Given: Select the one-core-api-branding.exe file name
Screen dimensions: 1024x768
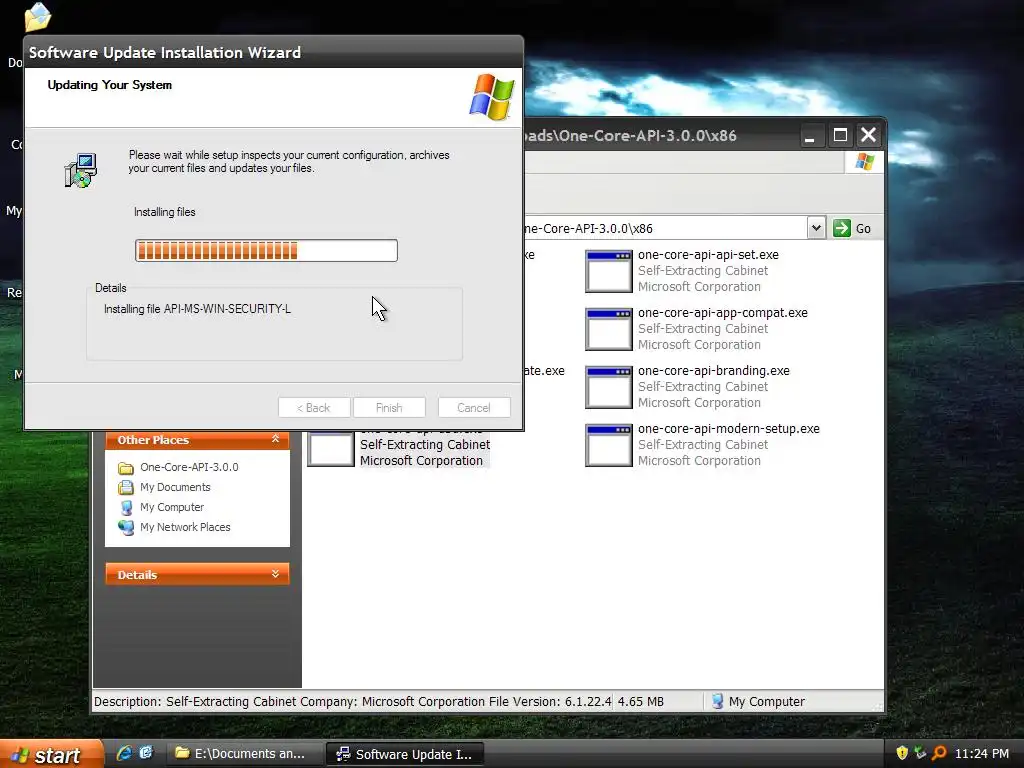Looking at the screenshot, I should coord(713,371).
